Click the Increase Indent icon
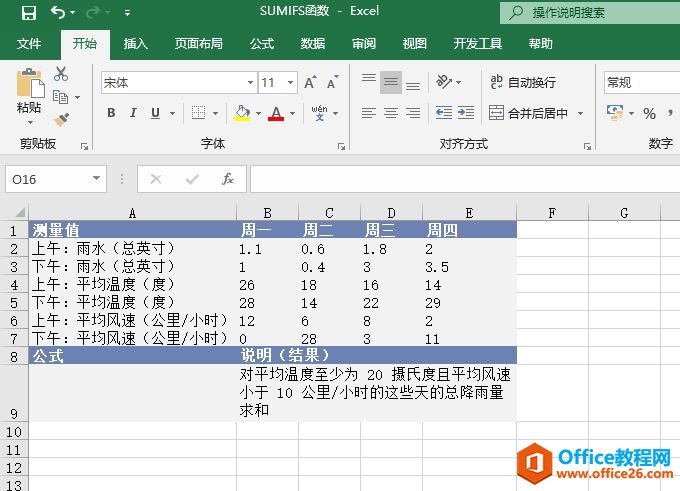 tap(466, 113)
